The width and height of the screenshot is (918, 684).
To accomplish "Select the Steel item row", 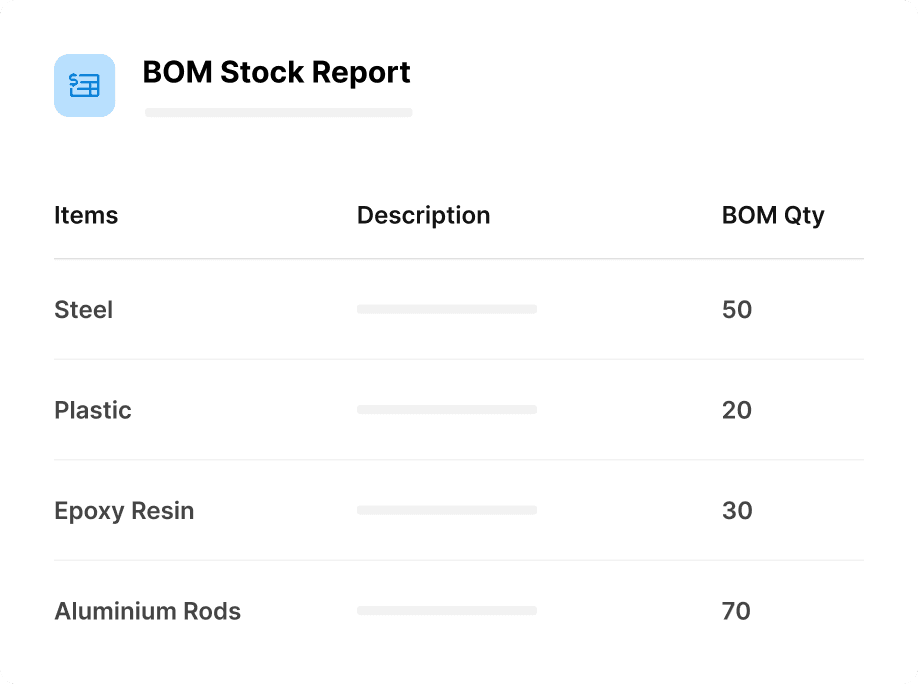I will tap(84, 310).
